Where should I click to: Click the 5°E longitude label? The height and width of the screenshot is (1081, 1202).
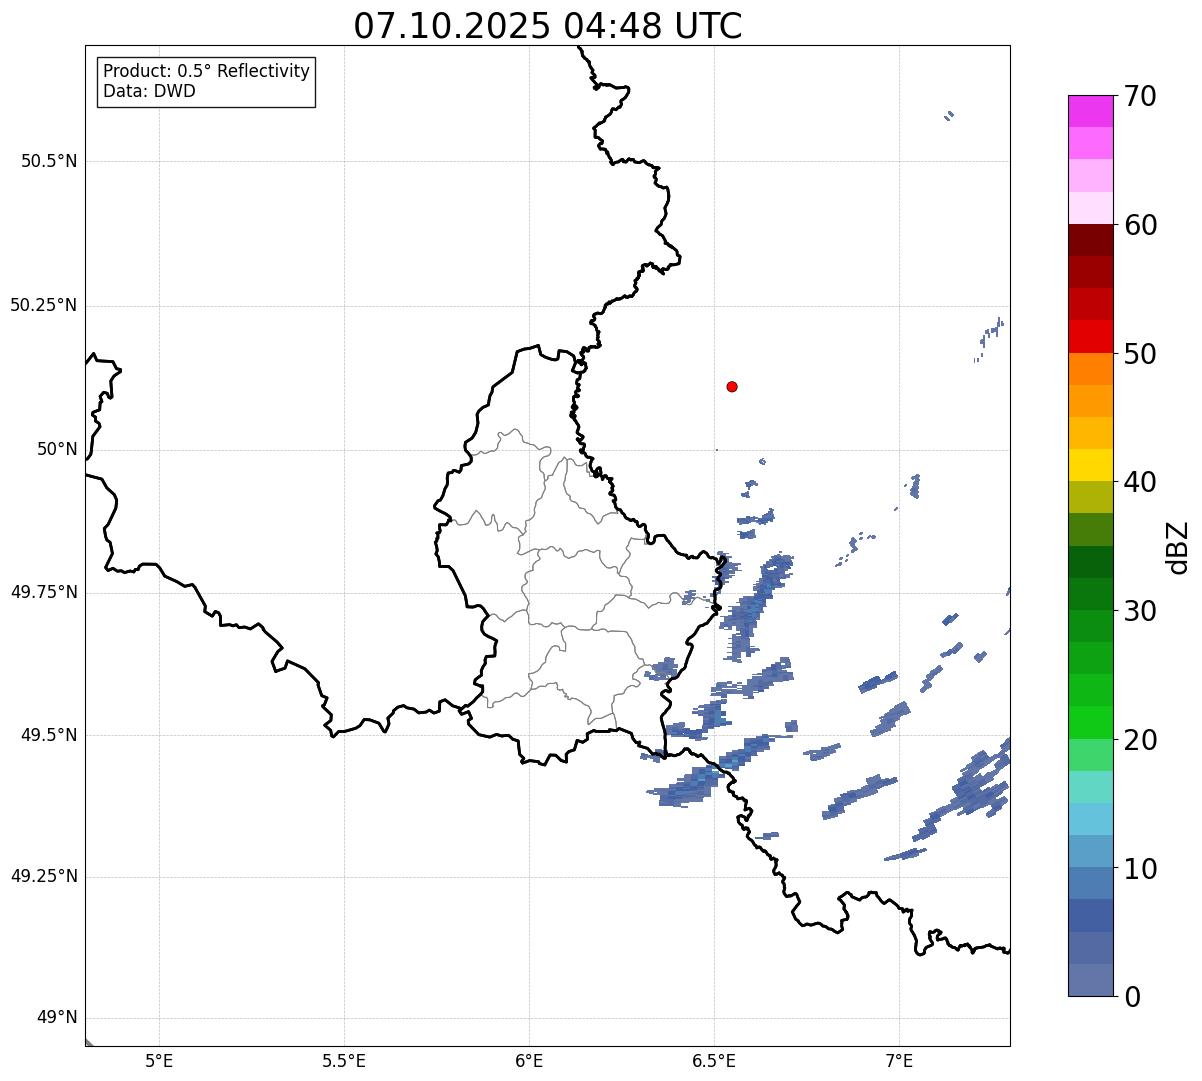159,1060
